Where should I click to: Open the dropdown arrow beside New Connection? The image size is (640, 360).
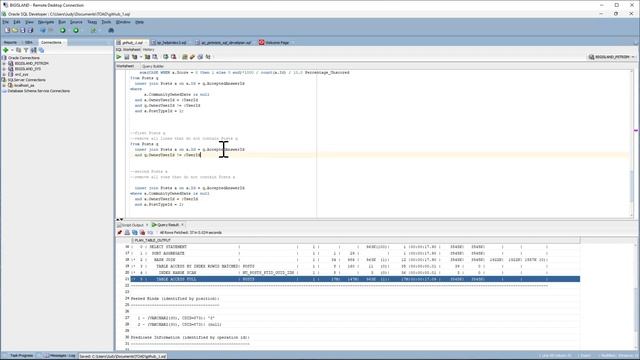pyautogui.click(x=12, y=50)
